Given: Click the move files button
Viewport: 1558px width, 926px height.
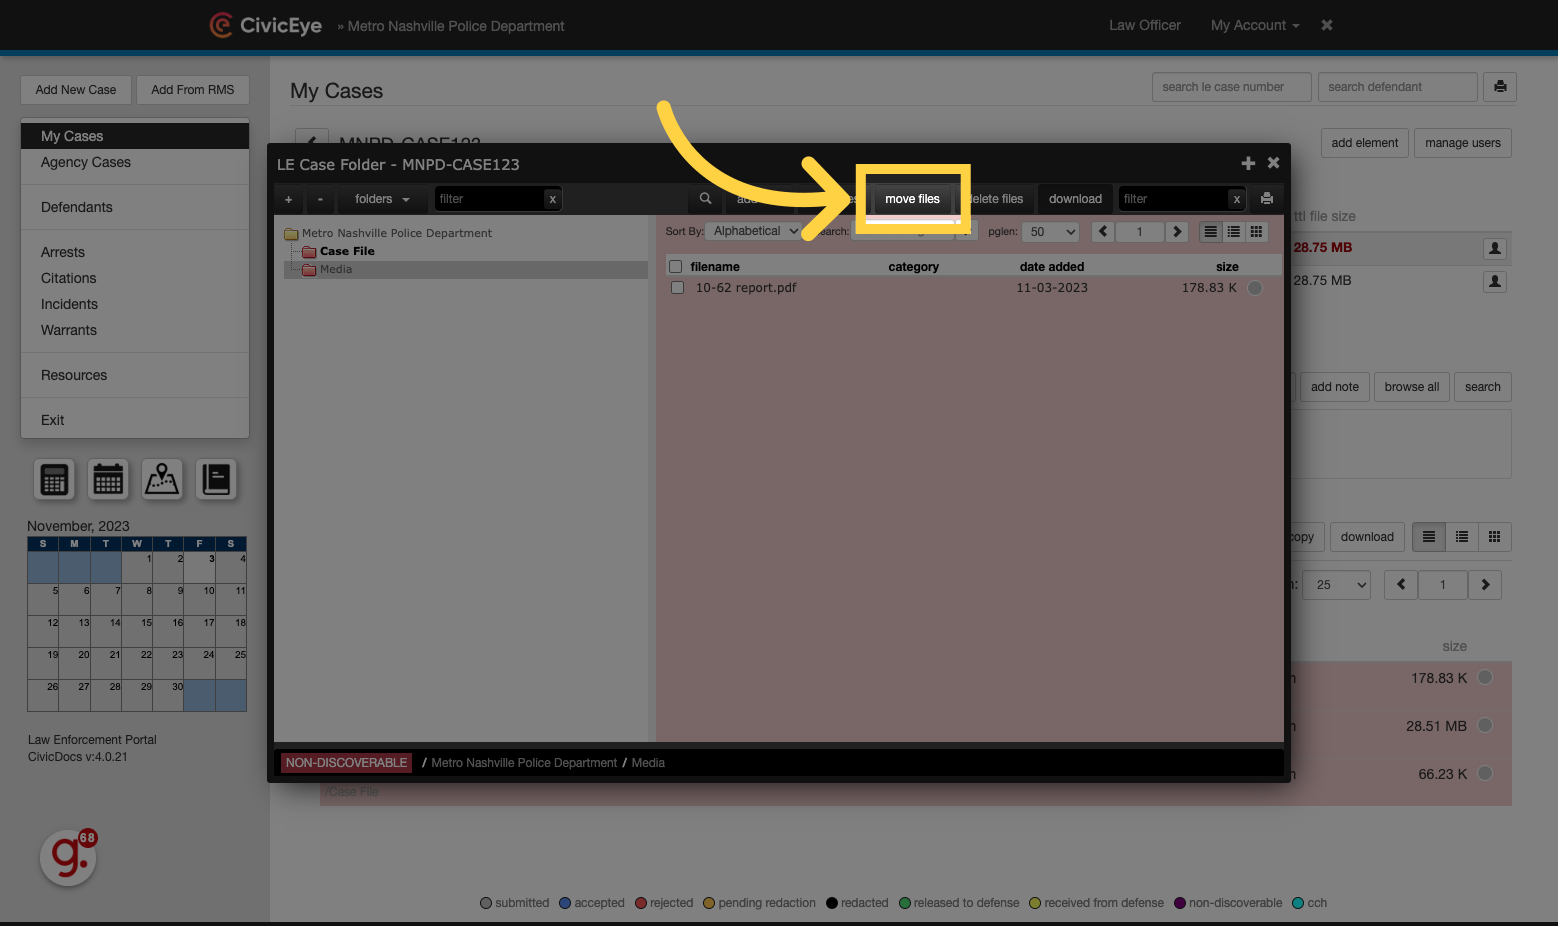Looking at the screenshot, I should 912,199.
